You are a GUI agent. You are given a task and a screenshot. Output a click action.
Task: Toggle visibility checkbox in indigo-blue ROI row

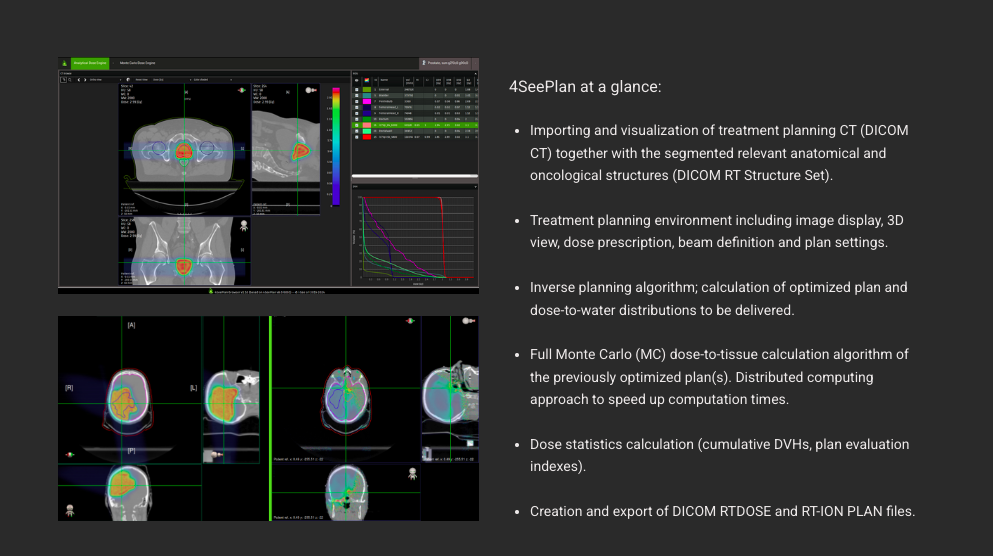click(357, 113)
